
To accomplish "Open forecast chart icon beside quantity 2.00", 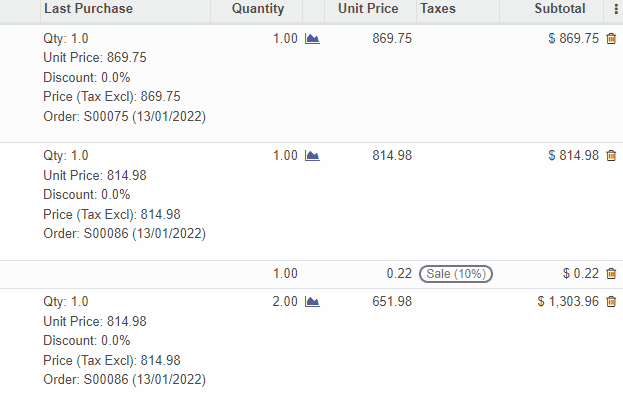I will coord(312,301).
